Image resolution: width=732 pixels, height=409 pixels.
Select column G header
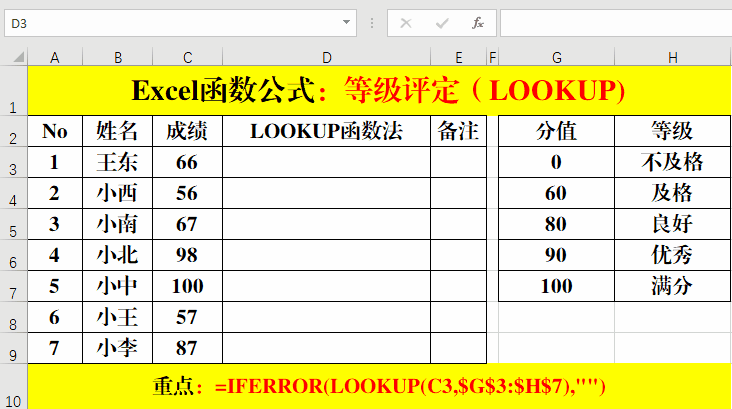[556, 57]
